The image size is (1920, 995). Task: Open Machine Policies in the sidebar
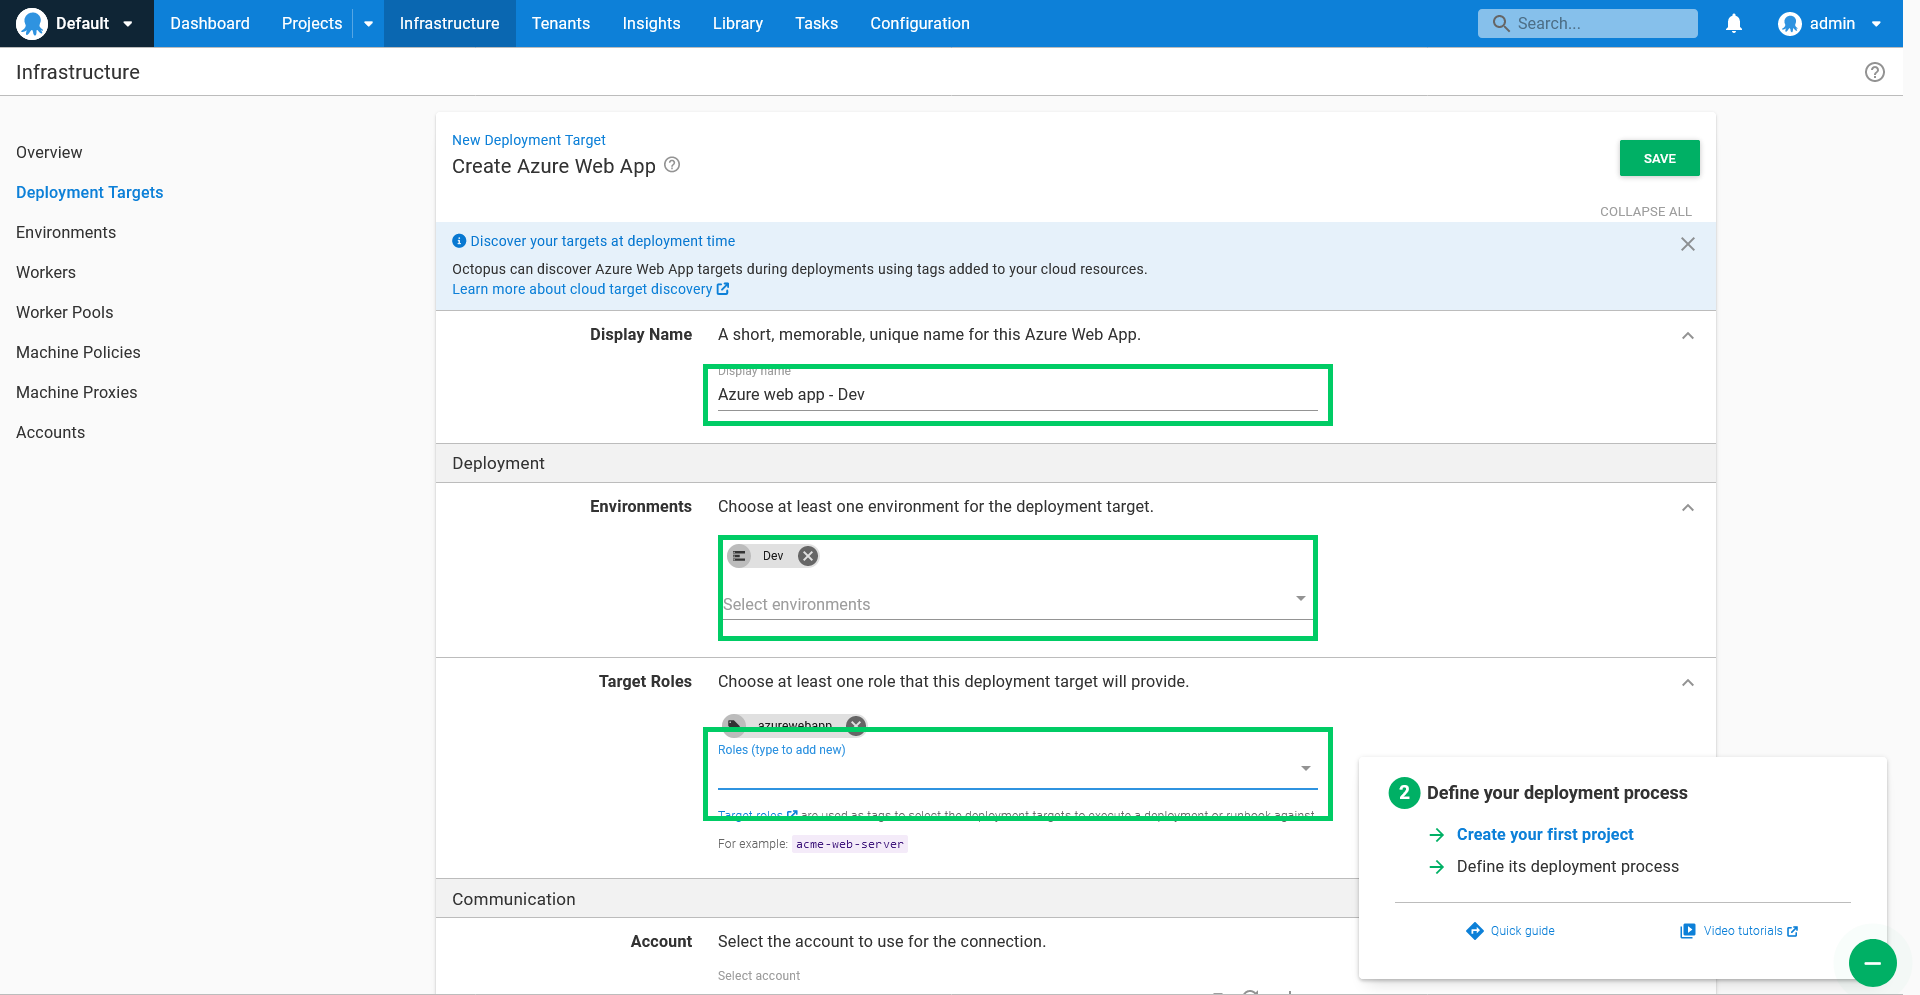[78, 352]
